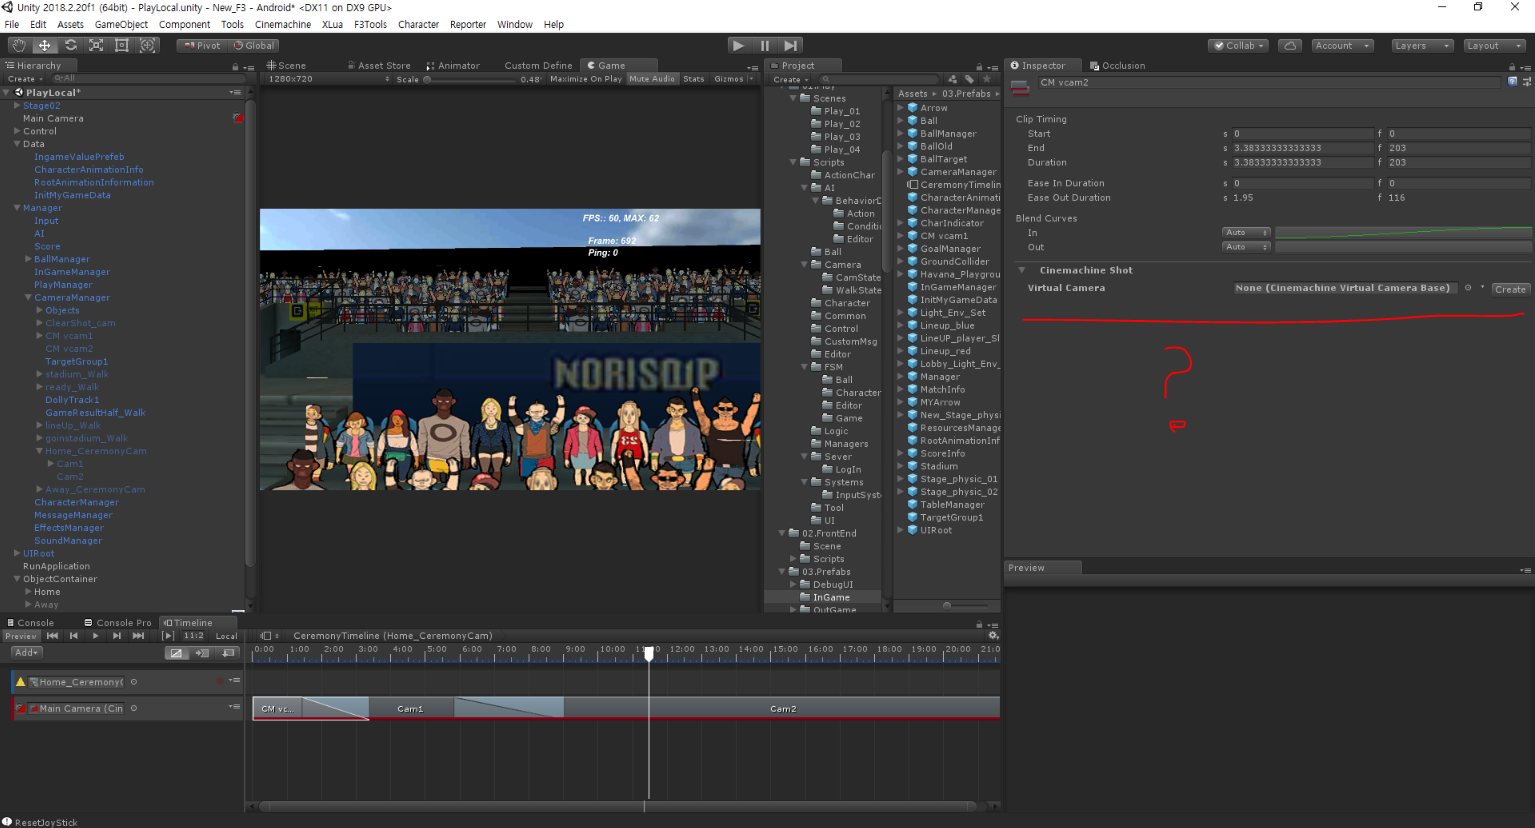This screenshot has width=1535, height=828.
Task: Select the Rotate tool
Action: coord(71,45)
